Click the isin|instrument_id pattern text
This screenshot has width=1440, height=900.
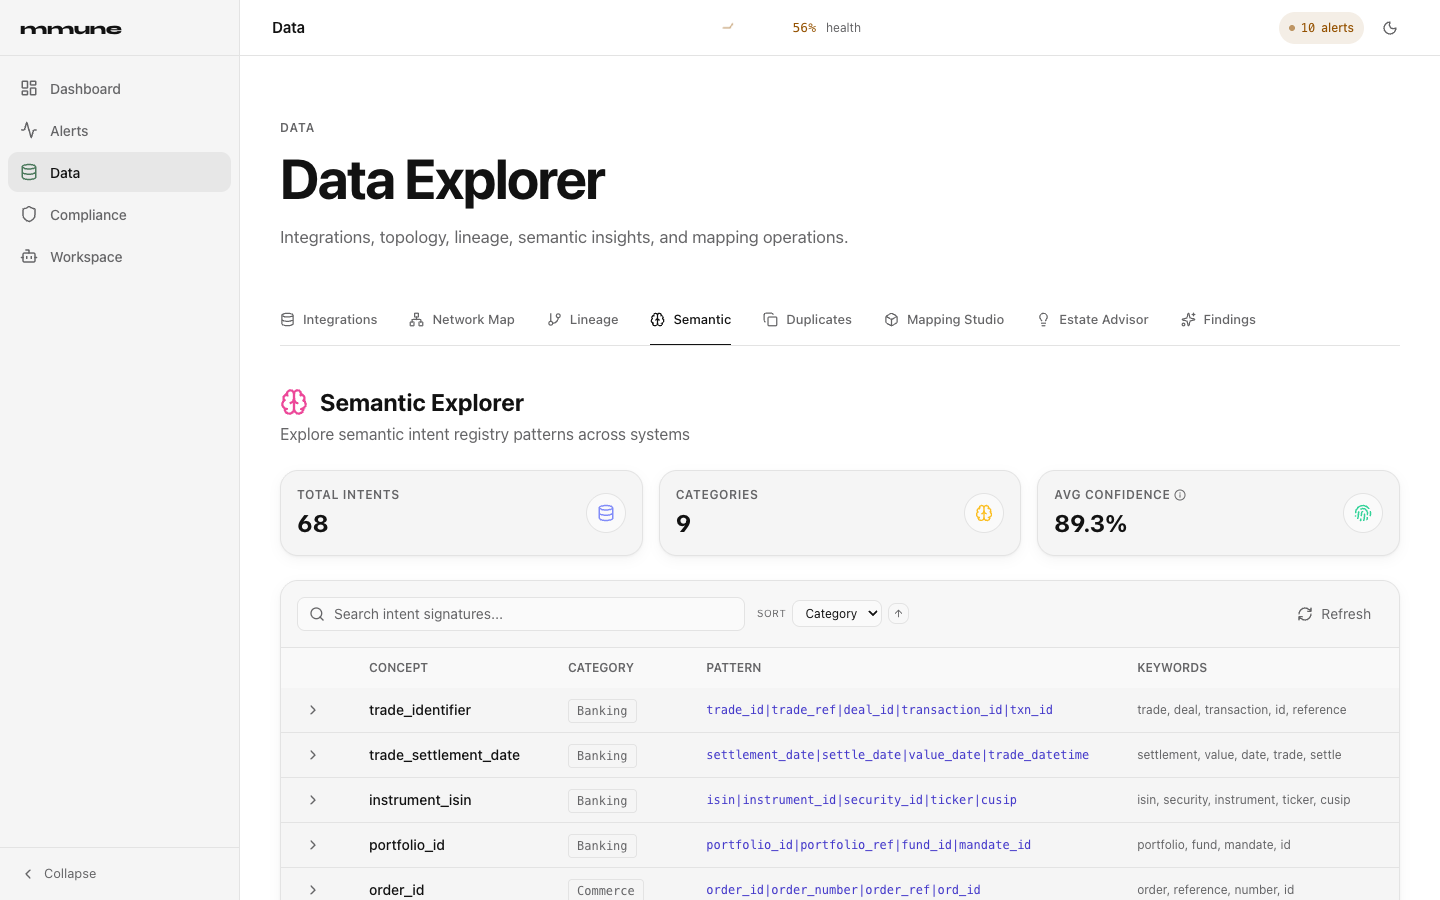[x=861, y=800]
